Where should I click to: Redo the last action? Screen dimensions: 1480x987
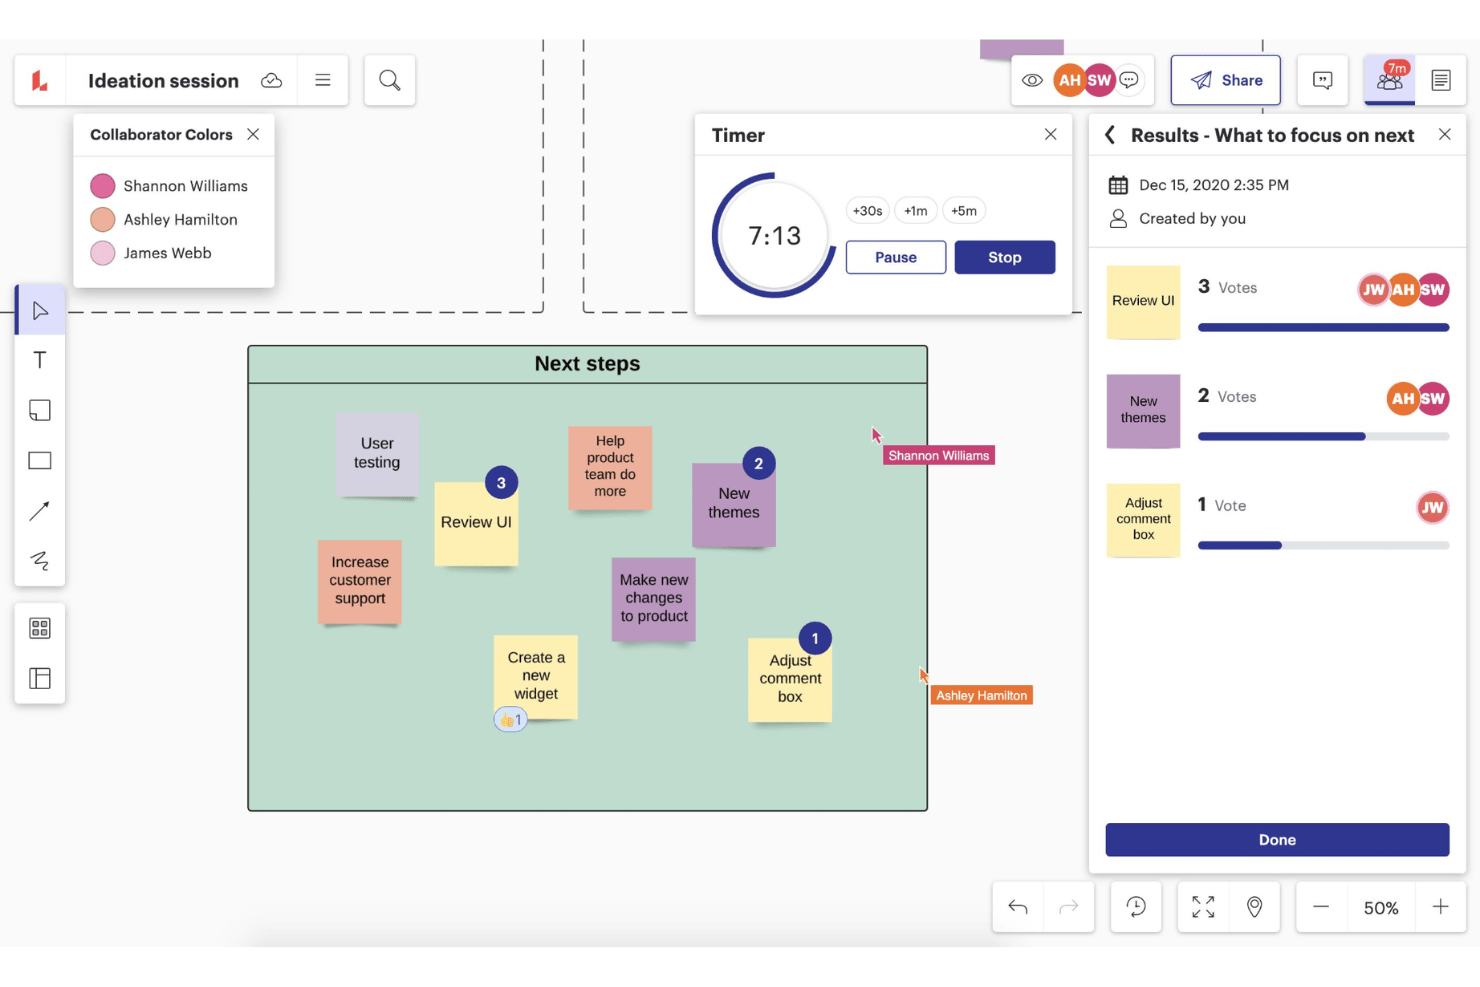pyautogui.click(x=1069, y=907)
